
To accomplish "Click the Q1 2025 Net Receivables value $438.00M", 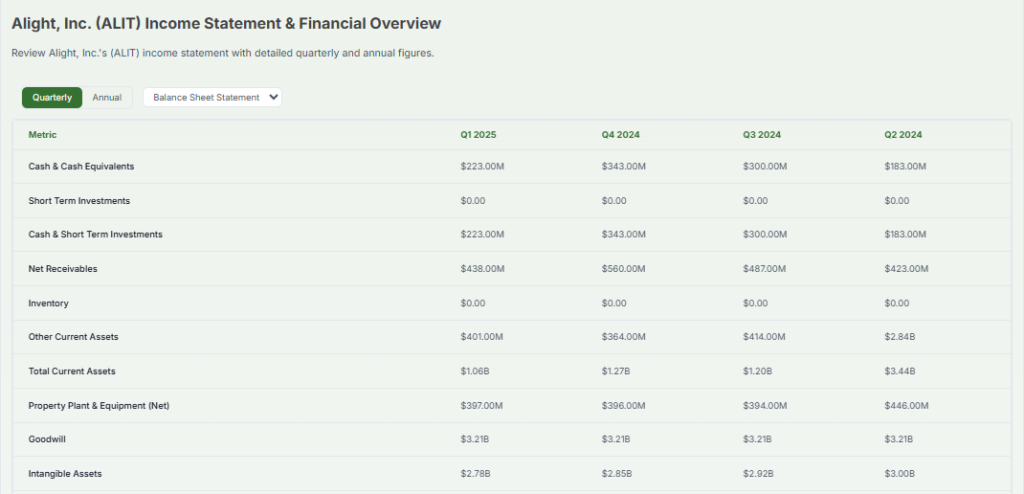I will click(x=482, y=269).
